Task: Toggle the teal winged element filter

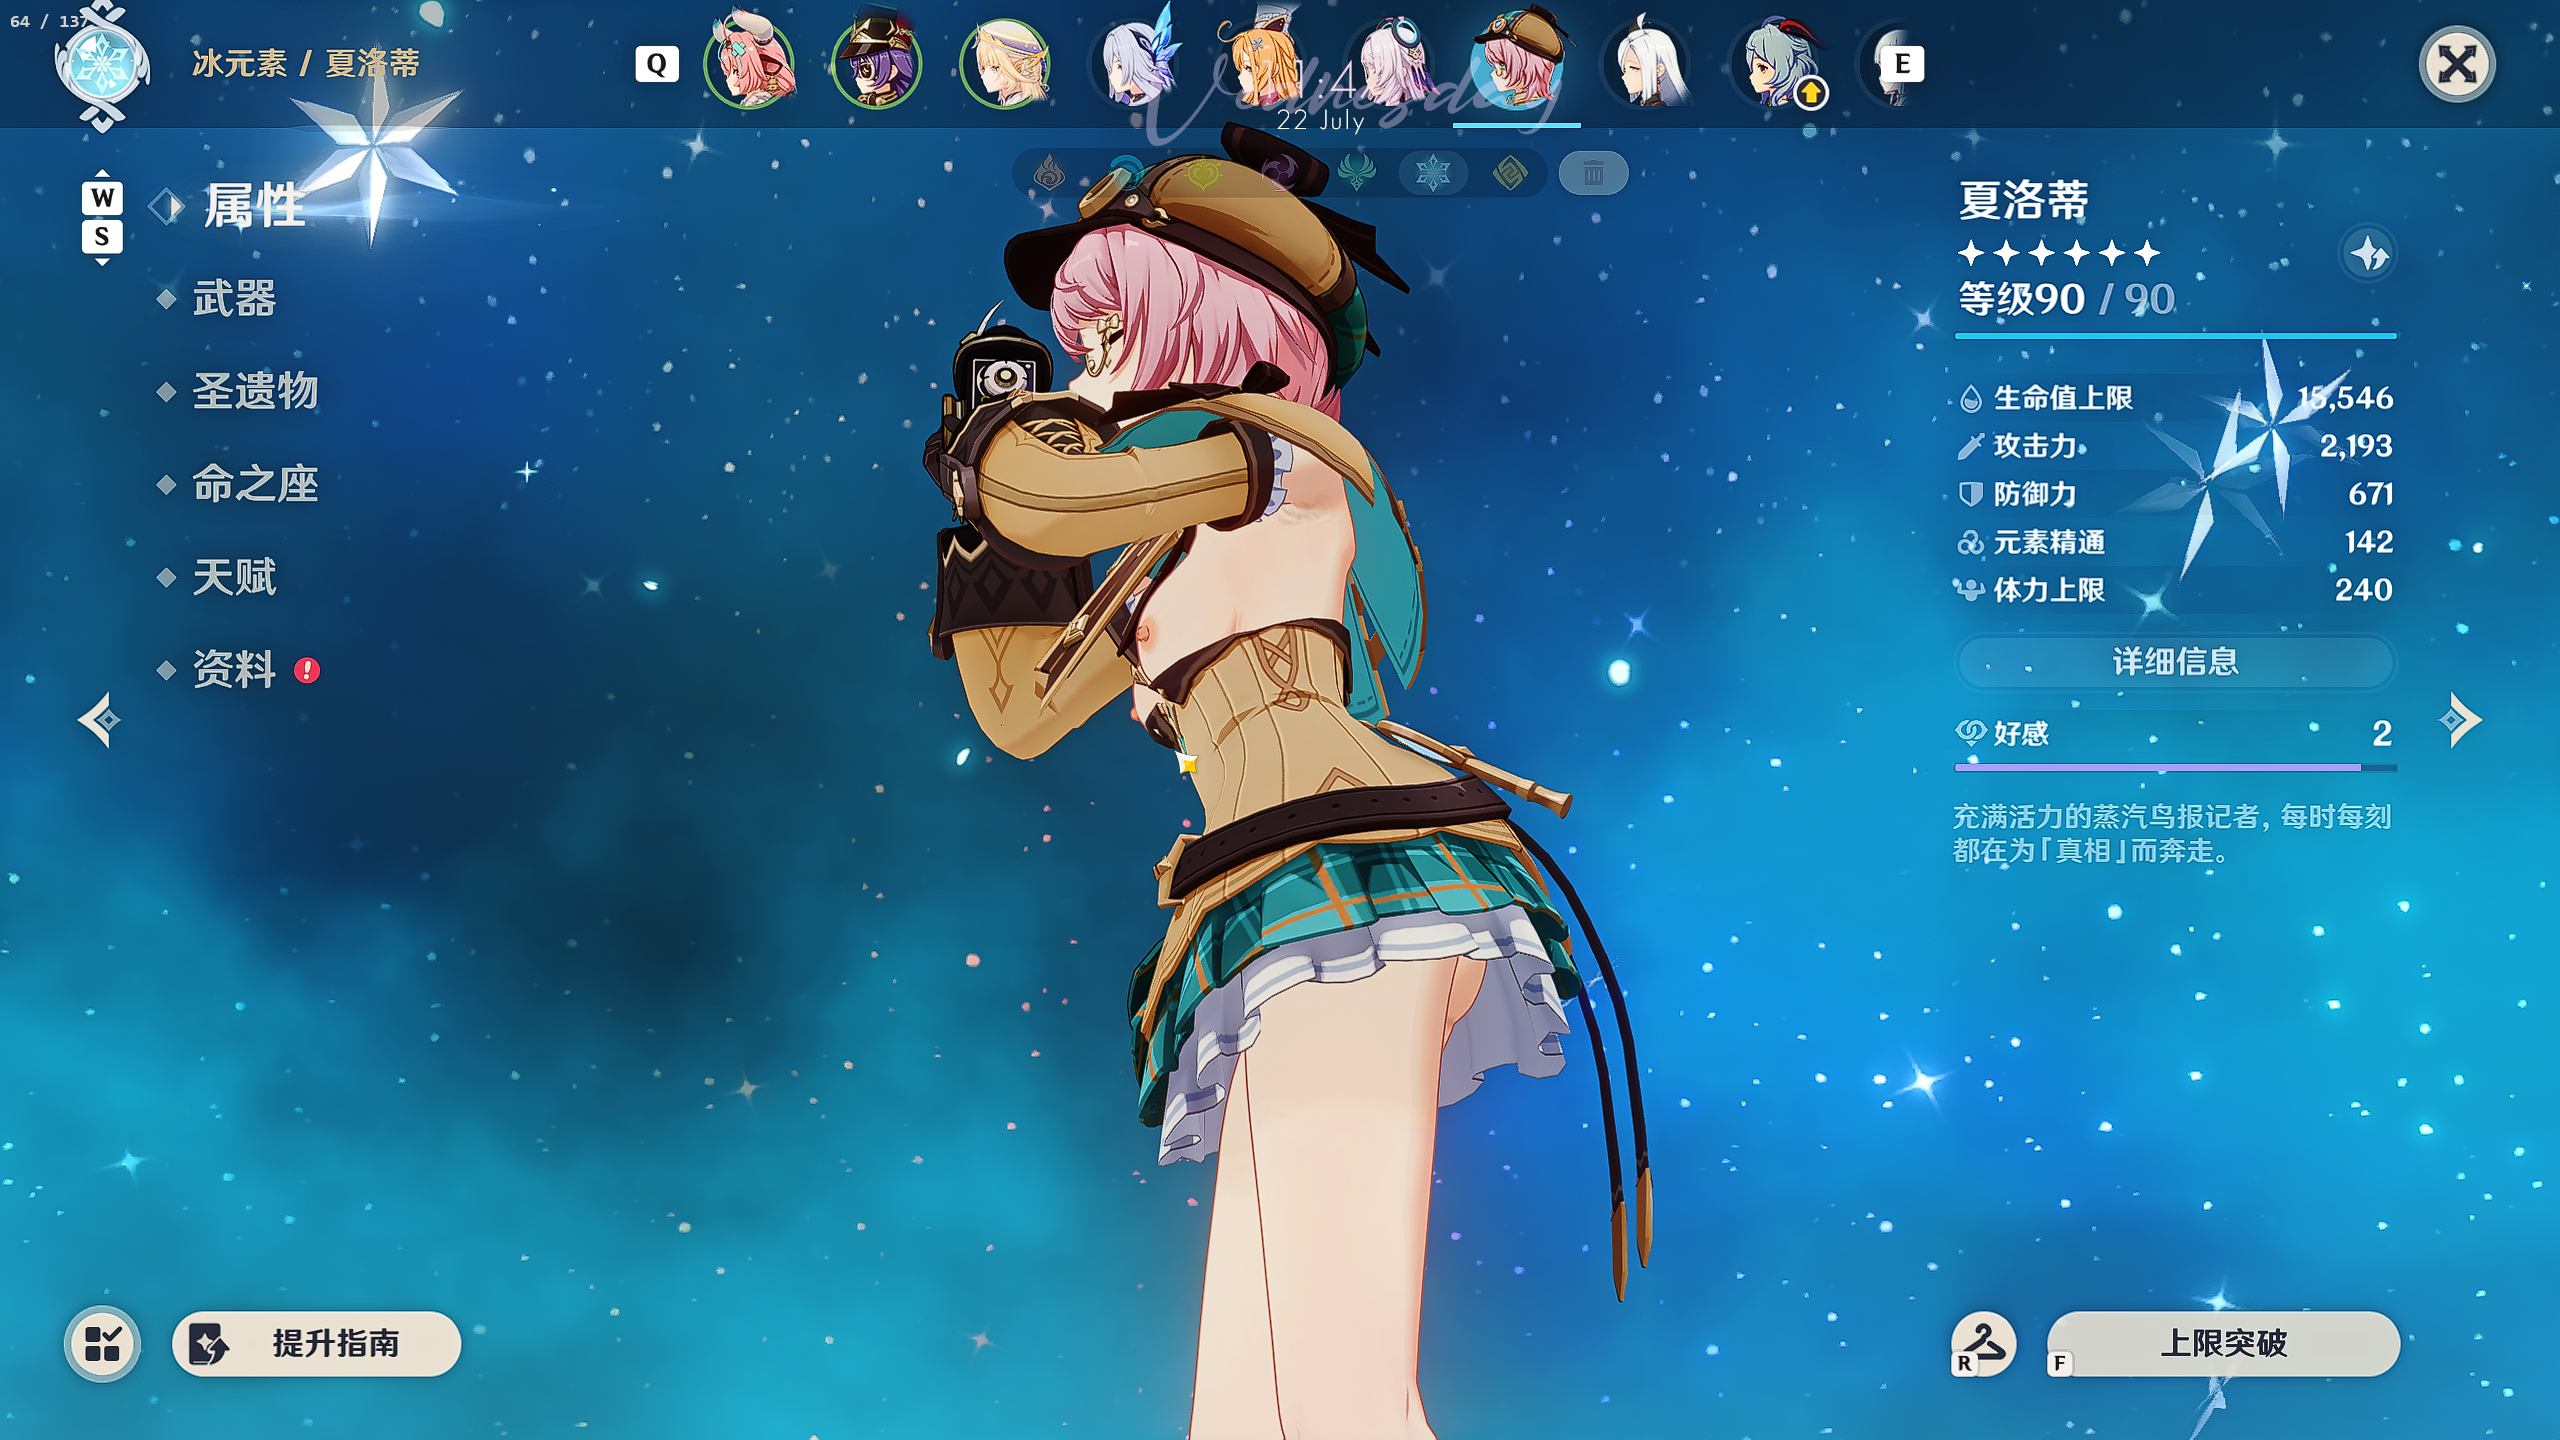Action: point(1356,174)
